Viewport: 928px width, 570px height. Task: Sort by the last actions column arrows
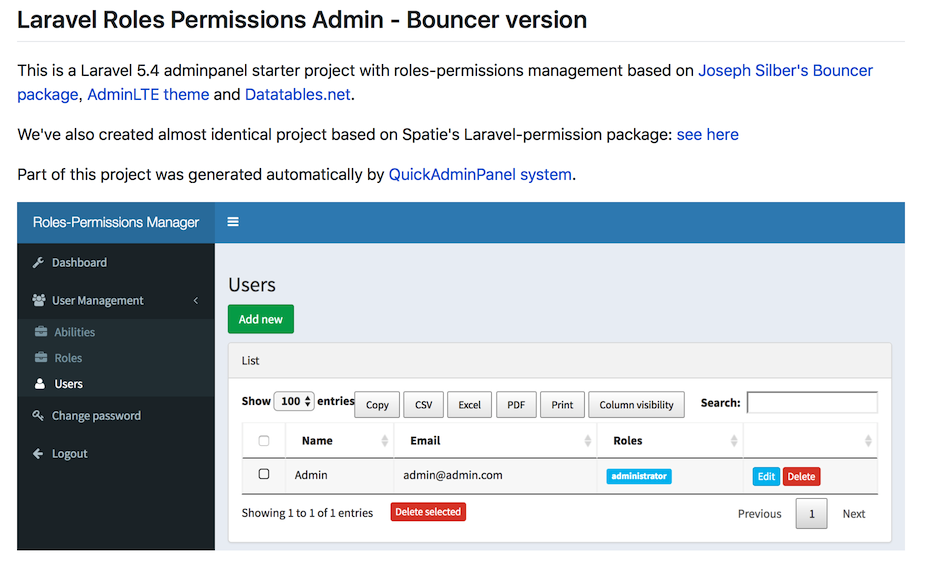tap(868, 440)
